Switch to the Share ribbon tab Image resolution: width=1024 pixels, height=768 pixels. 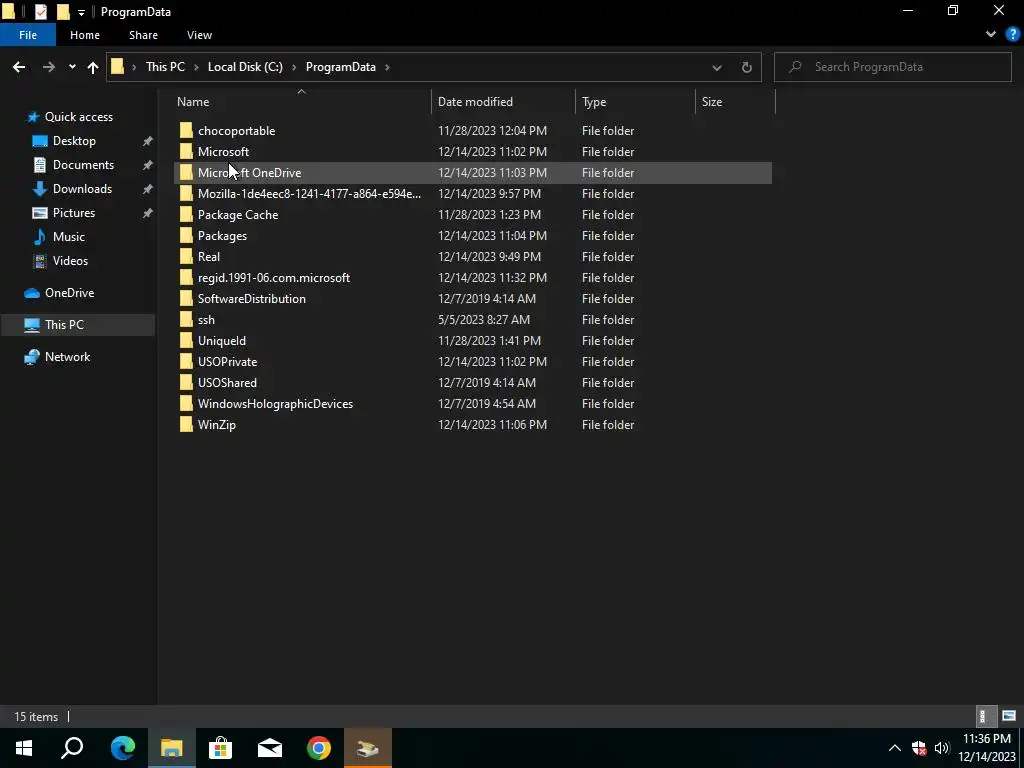(143, 35)
